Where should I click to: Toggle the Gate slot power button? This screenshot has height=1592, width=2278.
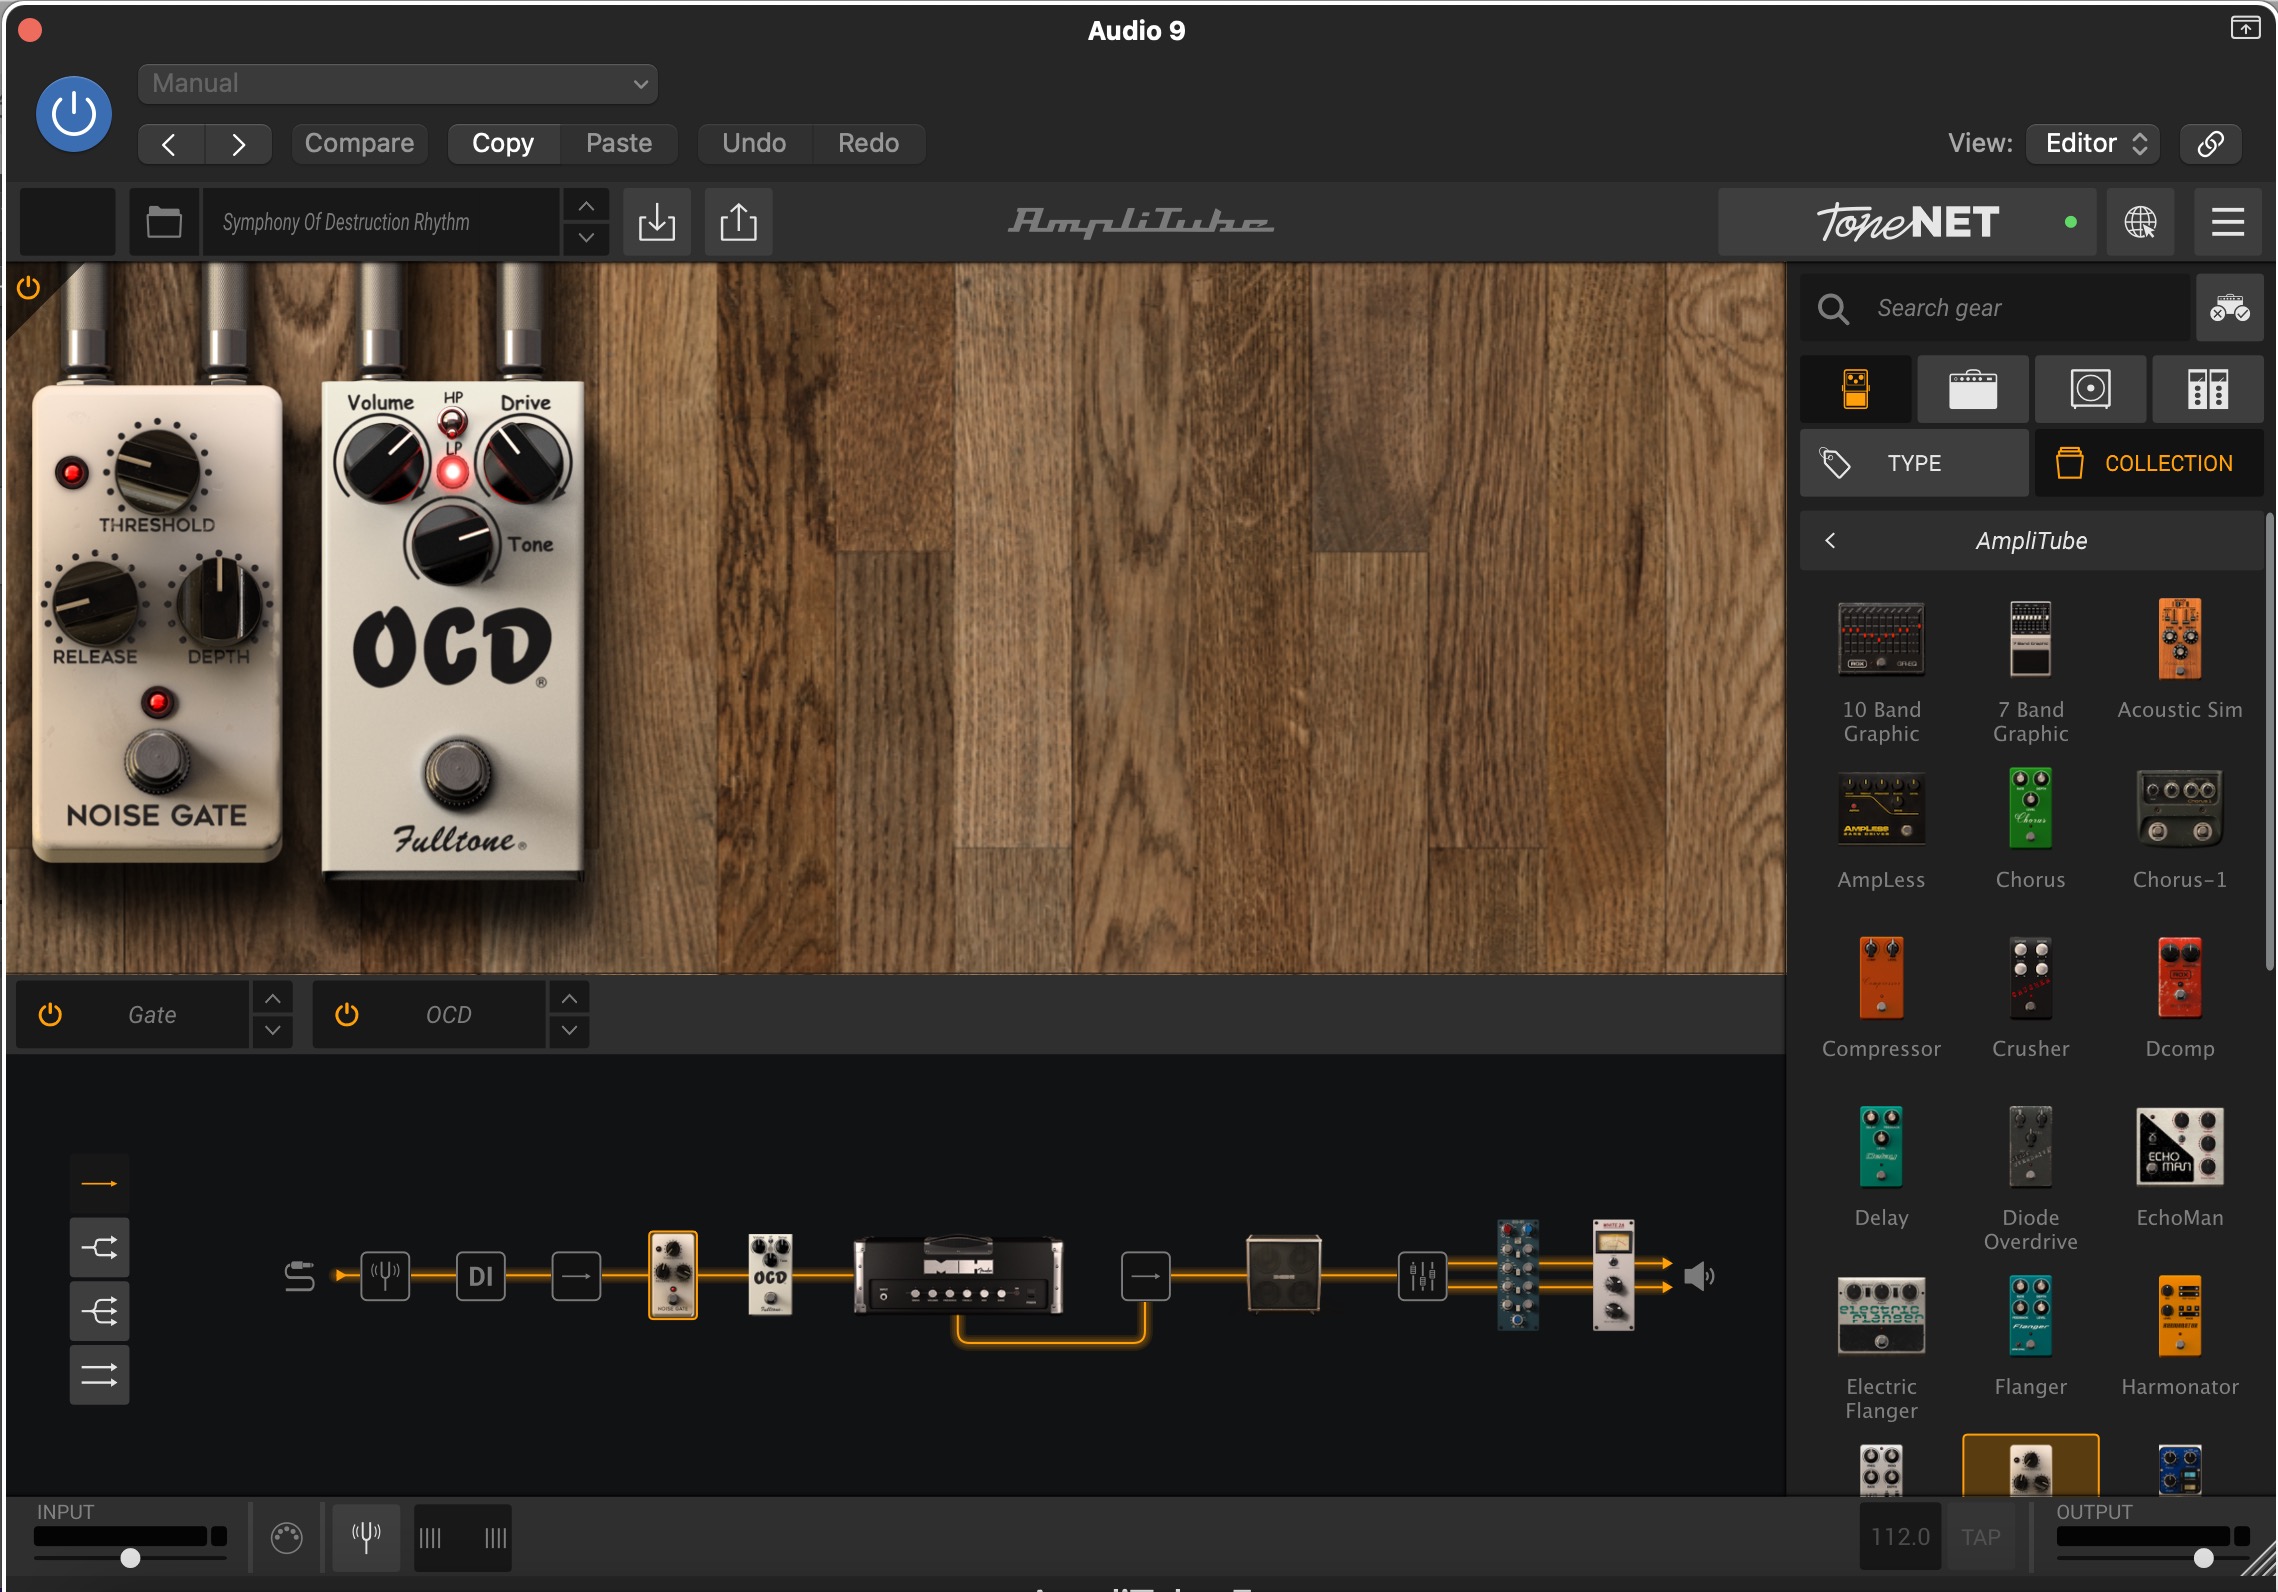coord(50,1015)
